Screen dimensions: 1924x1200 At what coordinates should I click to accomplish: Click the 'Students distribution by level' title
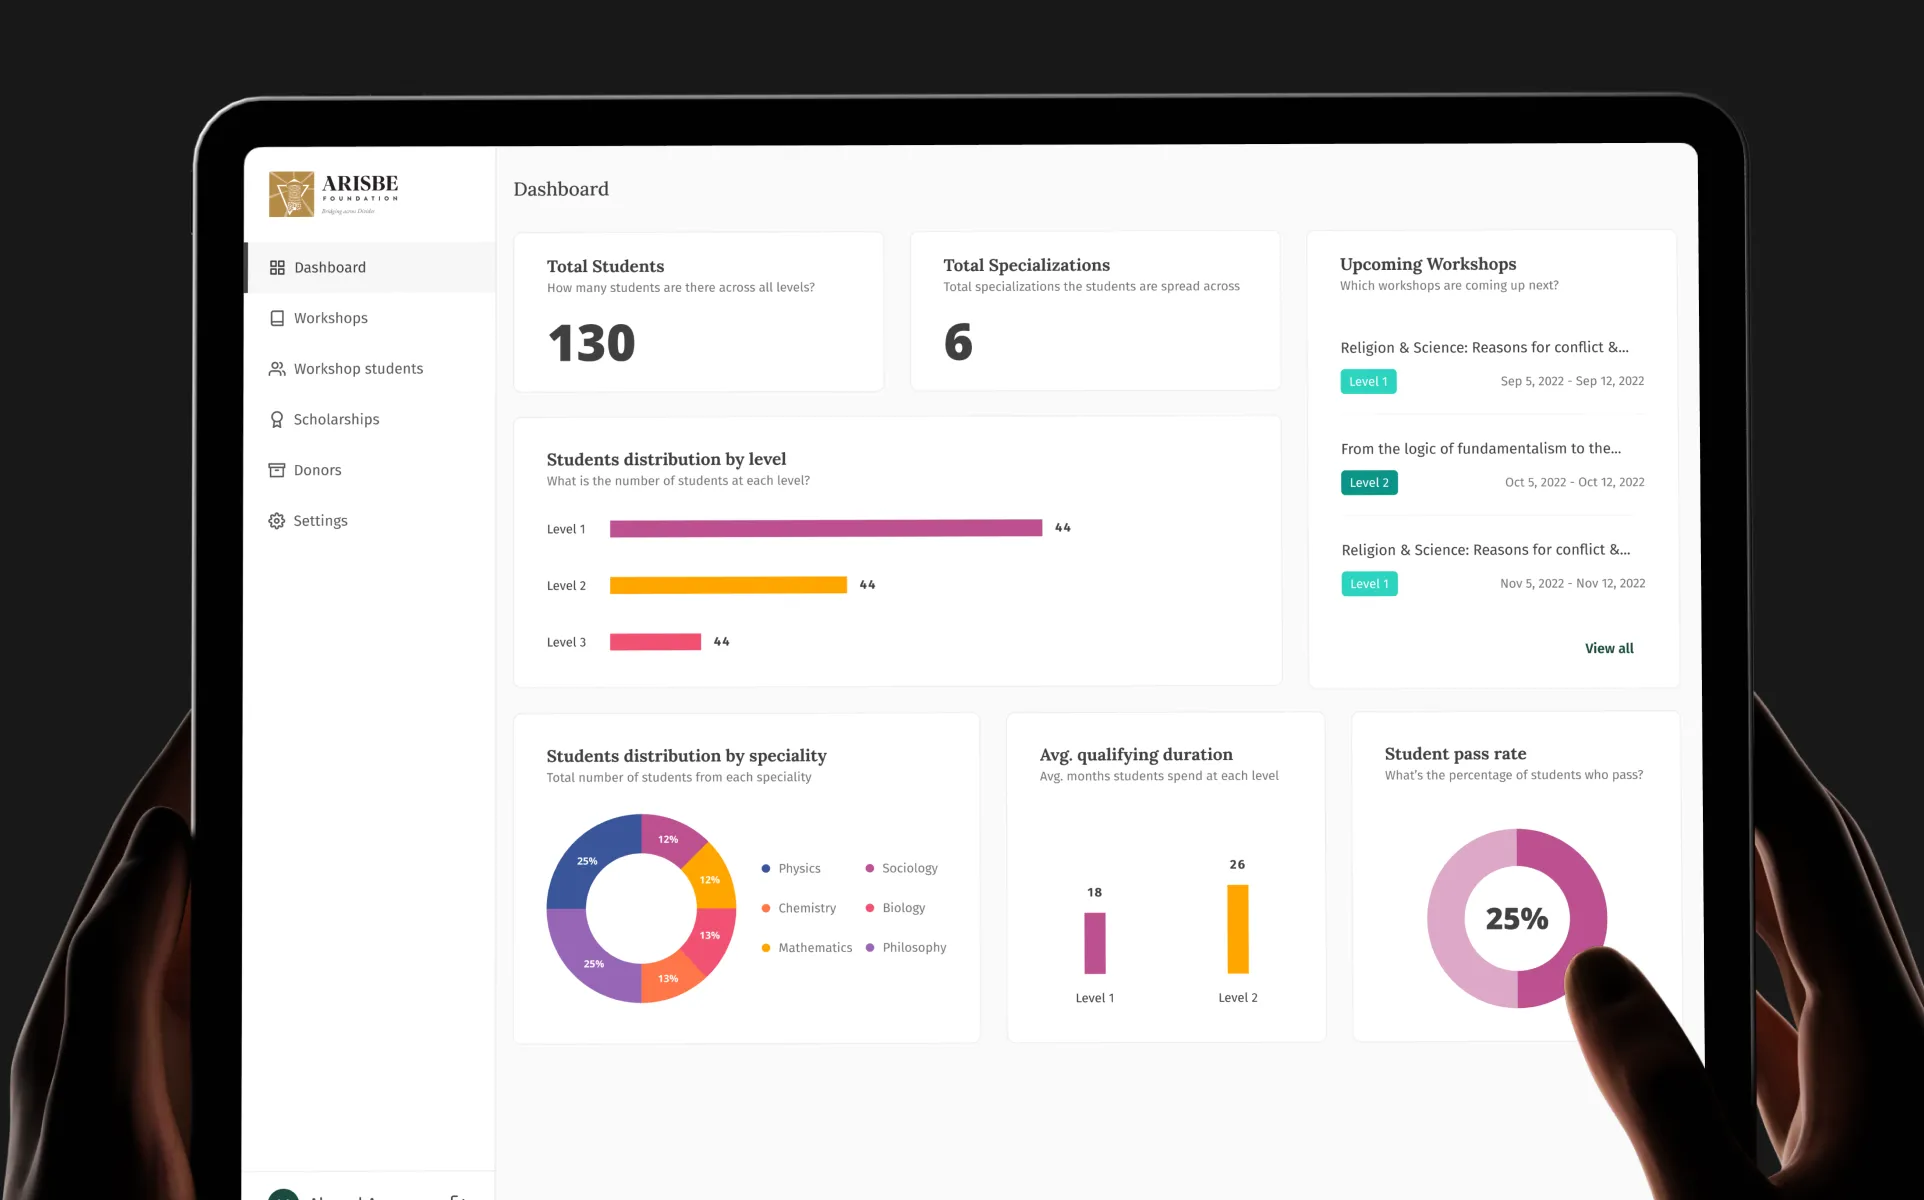coord(666,459)
